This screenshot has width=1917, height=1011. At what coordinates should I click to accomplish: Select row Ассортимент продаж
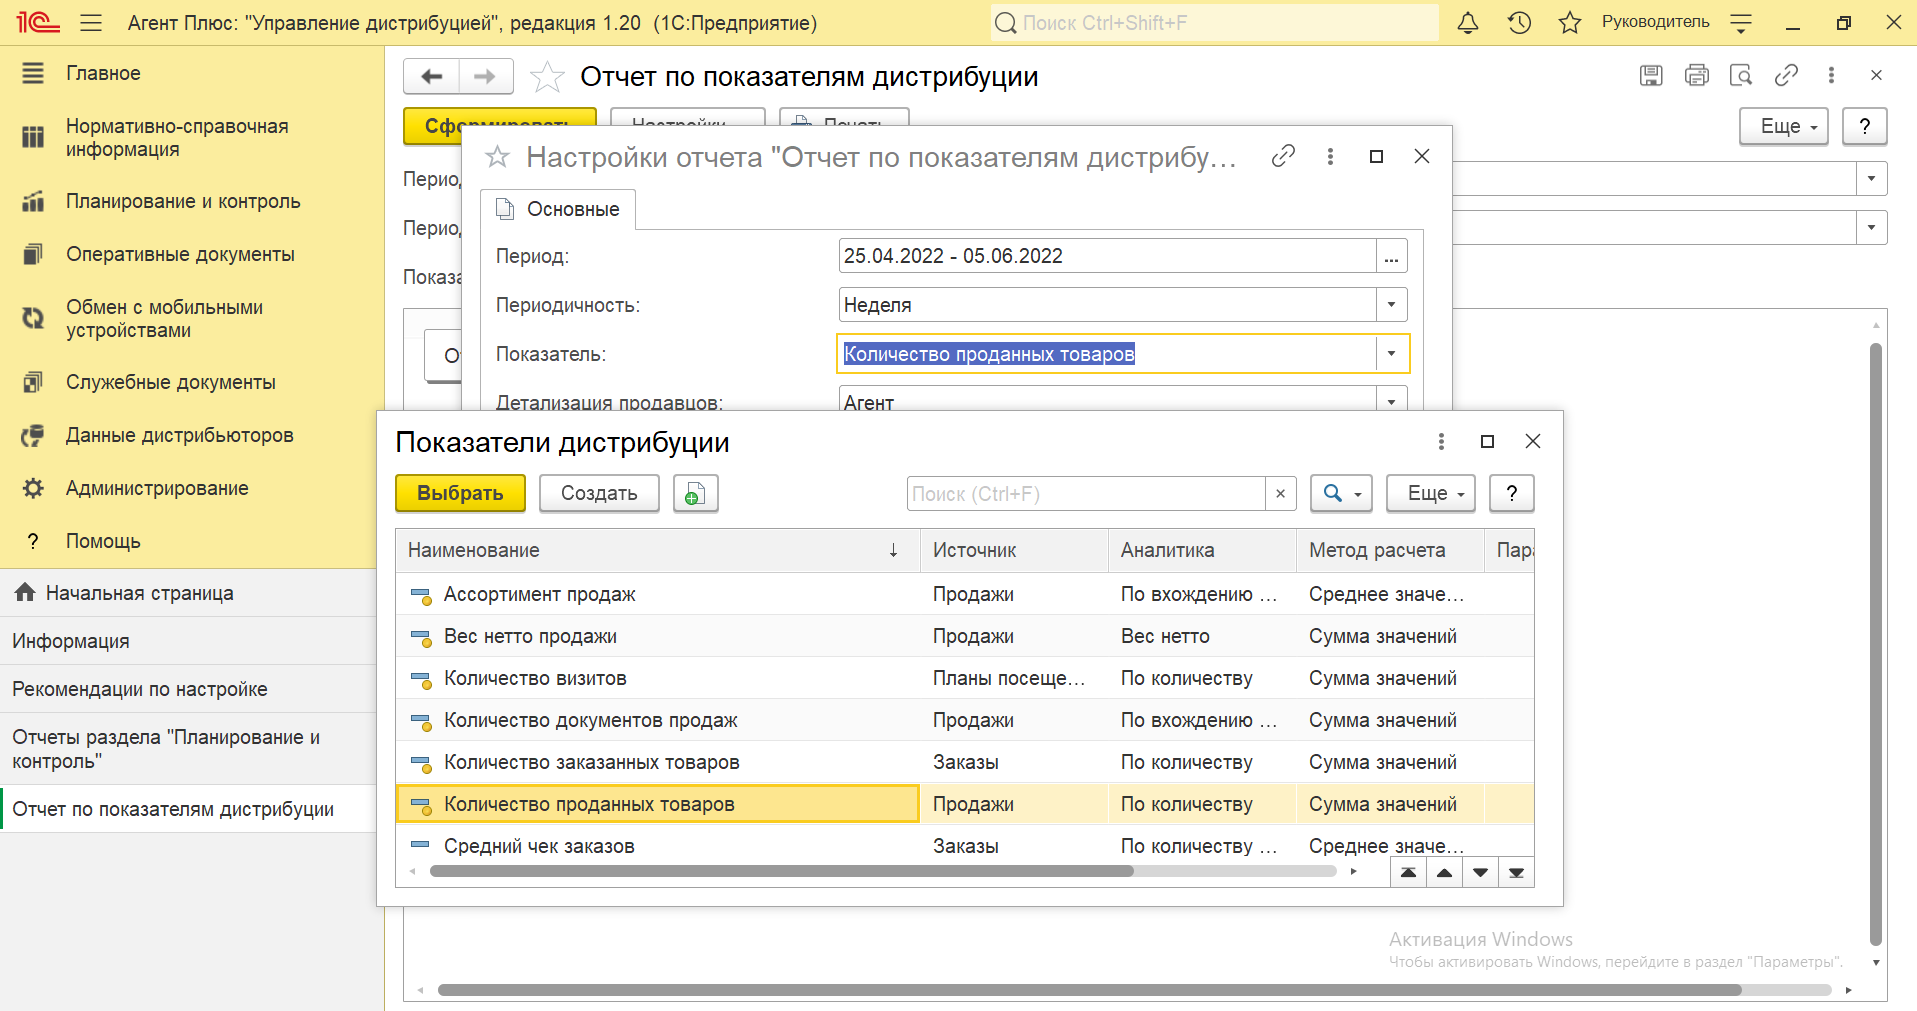tap(965, 594)
